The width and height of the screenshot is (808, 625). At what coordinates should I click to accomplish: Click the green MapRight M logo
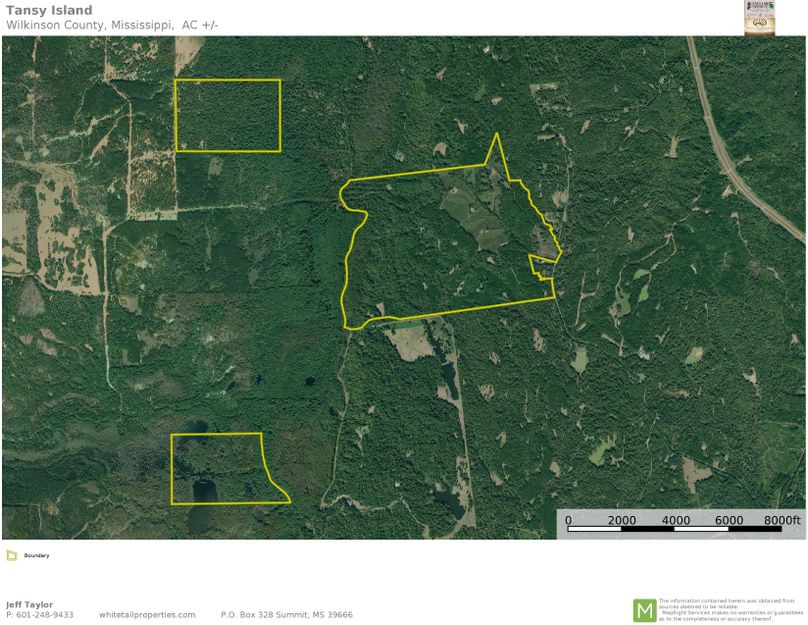(644, 609)
